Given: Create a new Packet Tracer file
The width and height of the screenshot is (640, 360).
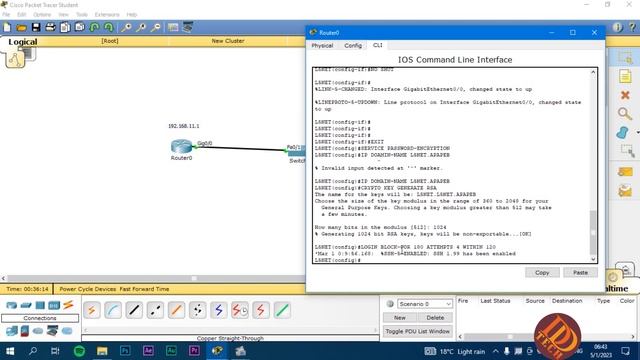Looking at the screenshot, I should (x=7, y=27).
